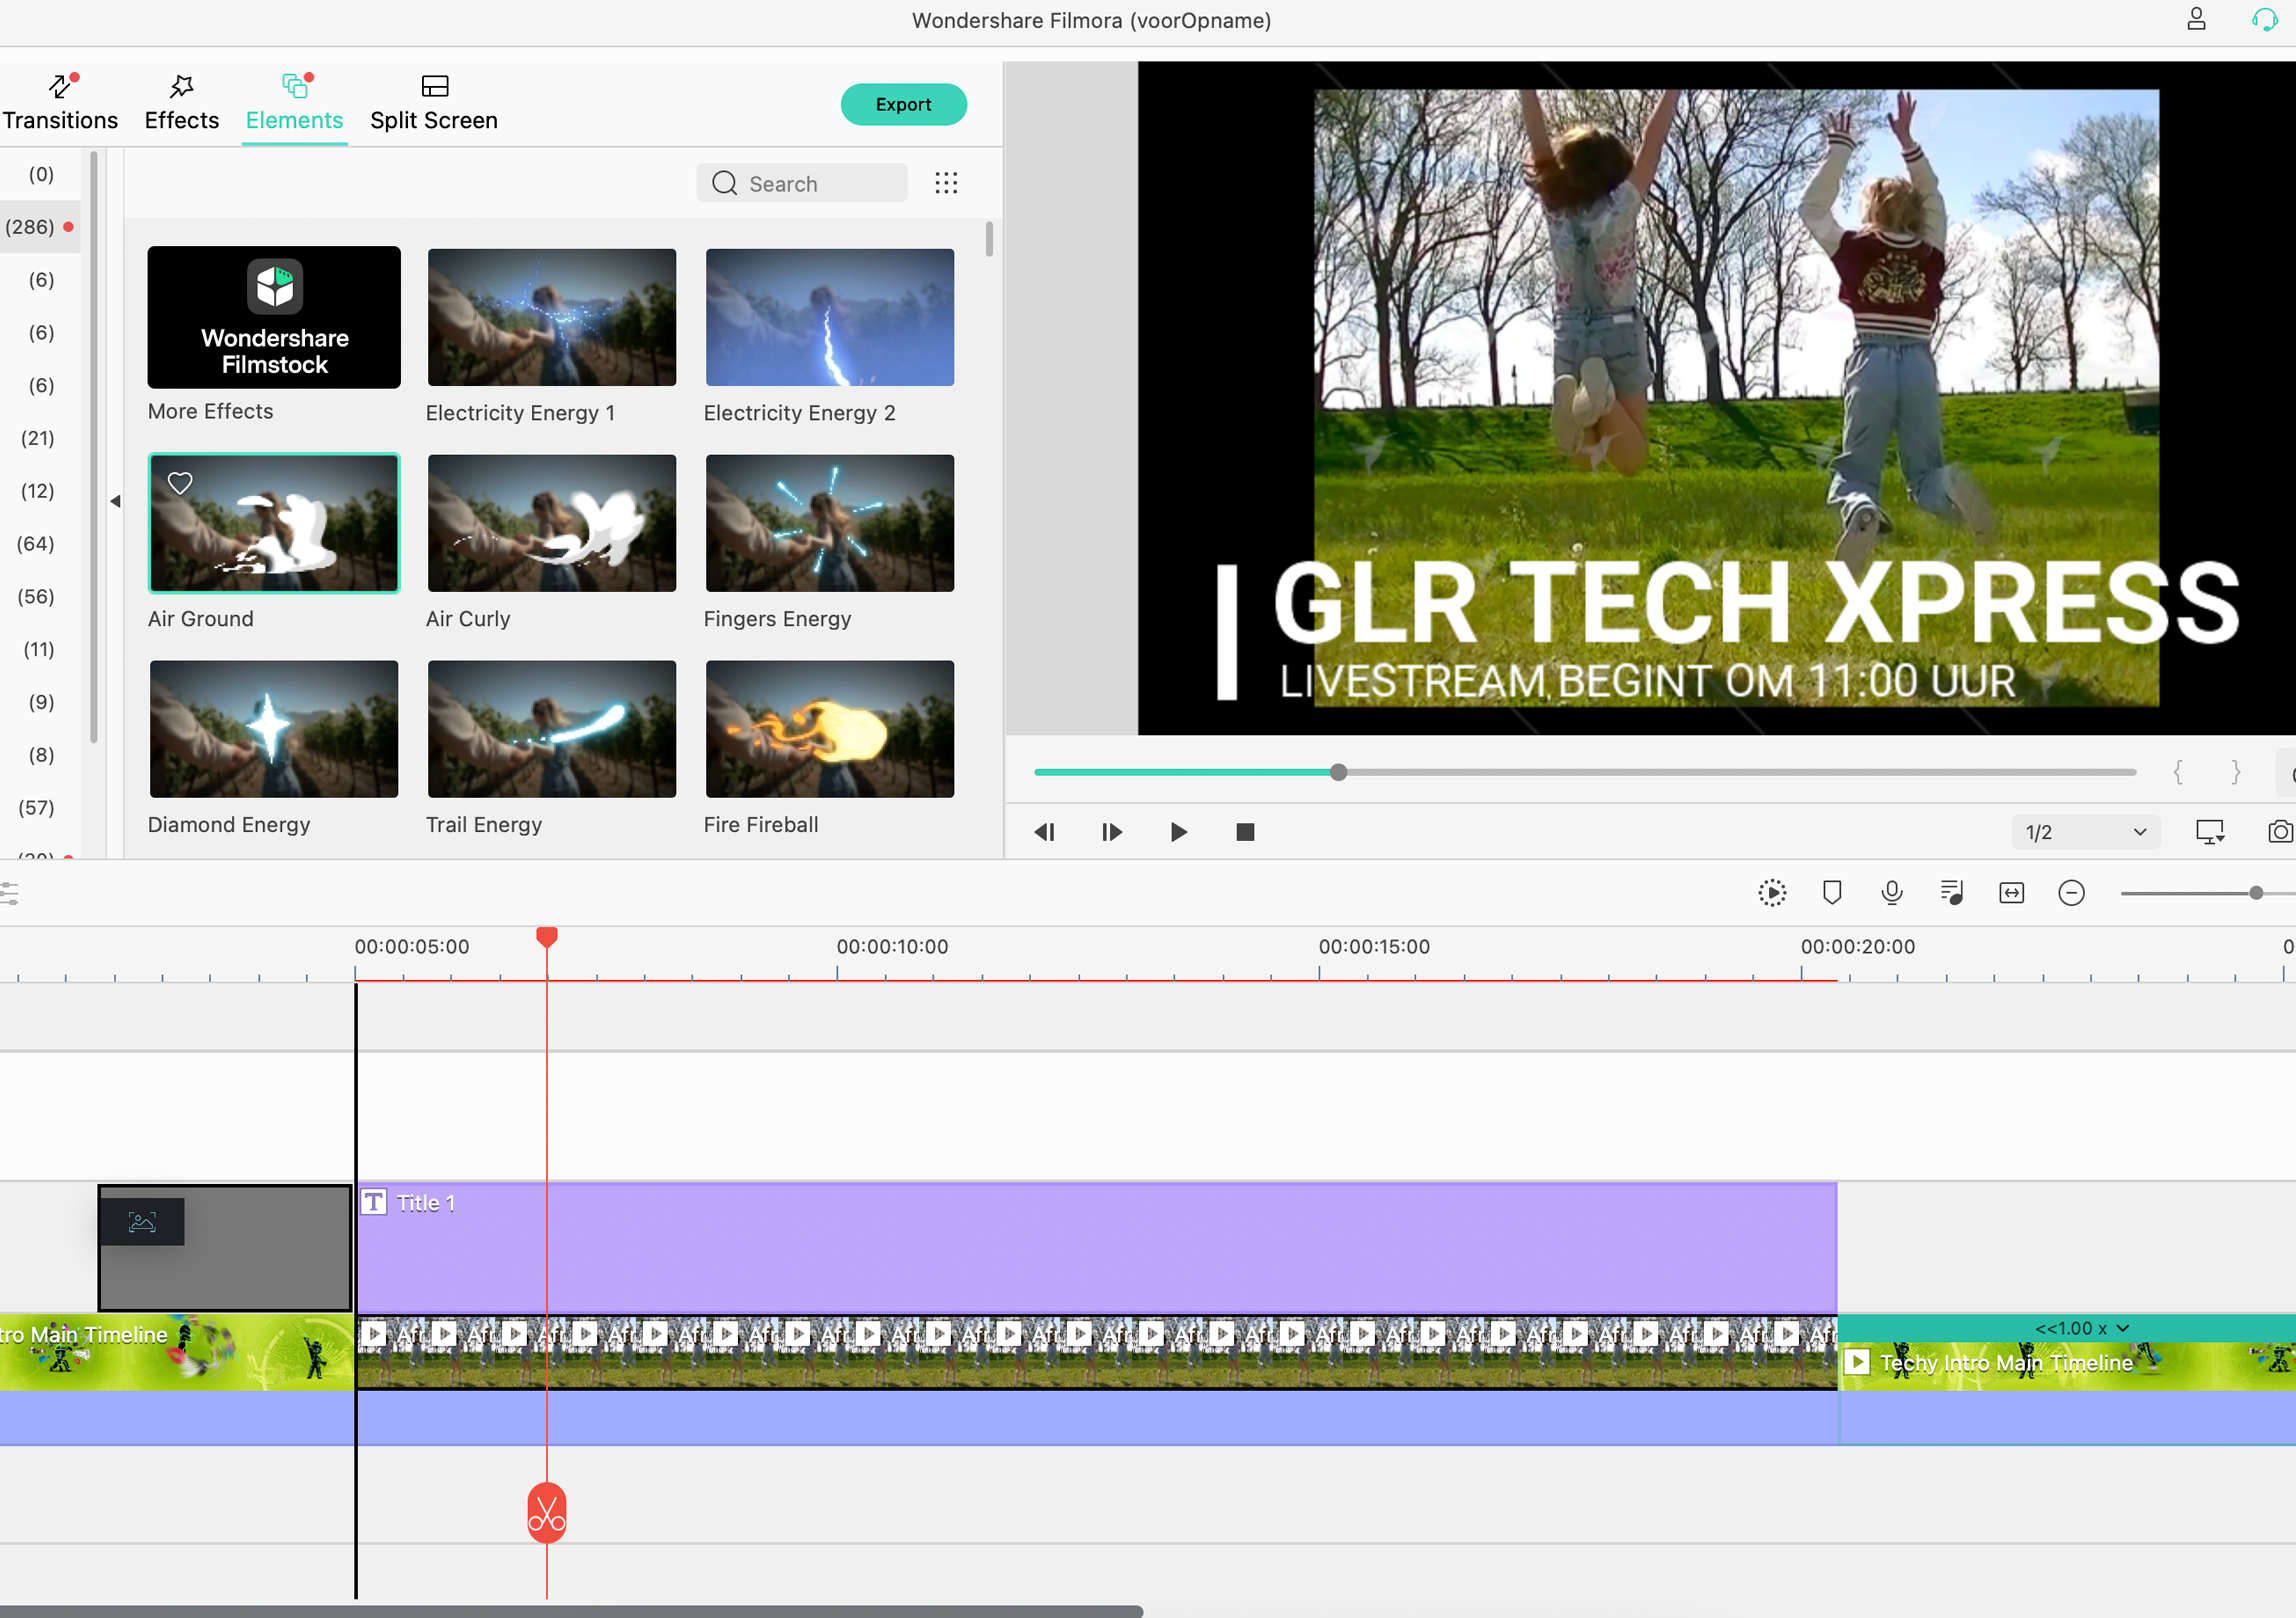Select the category with (0) items

point(41,174)
